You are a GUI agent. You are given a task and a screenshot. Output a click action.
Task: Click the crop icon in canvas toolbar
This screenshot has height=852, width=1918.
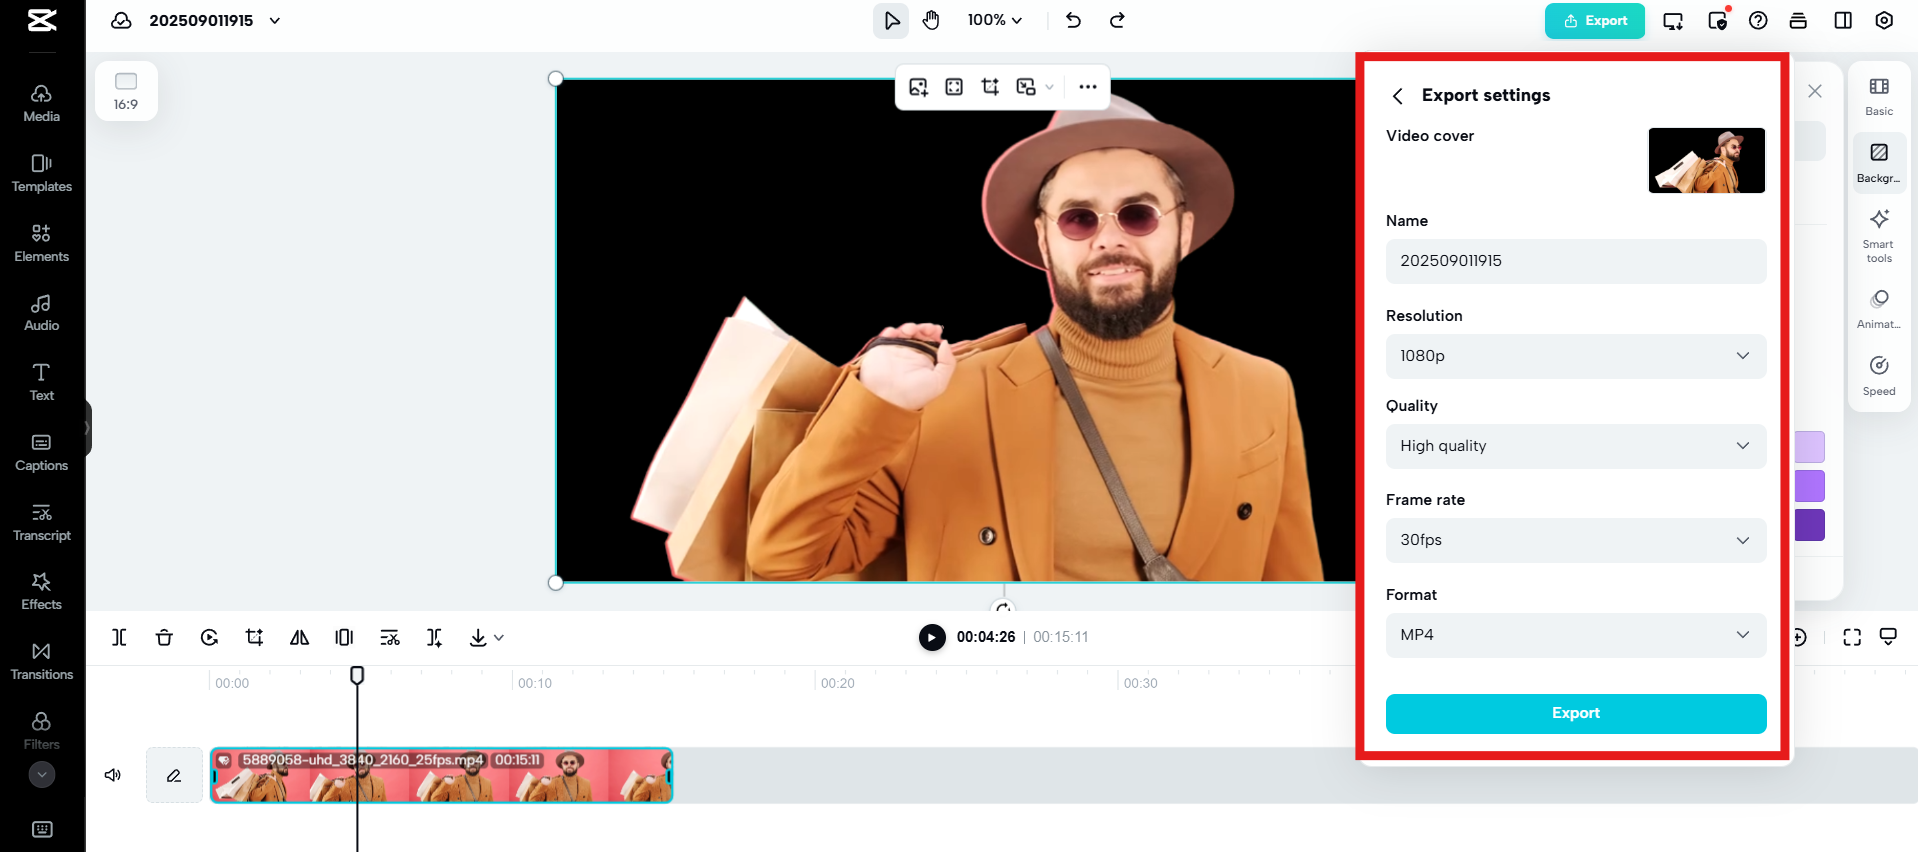pos(990,87)
